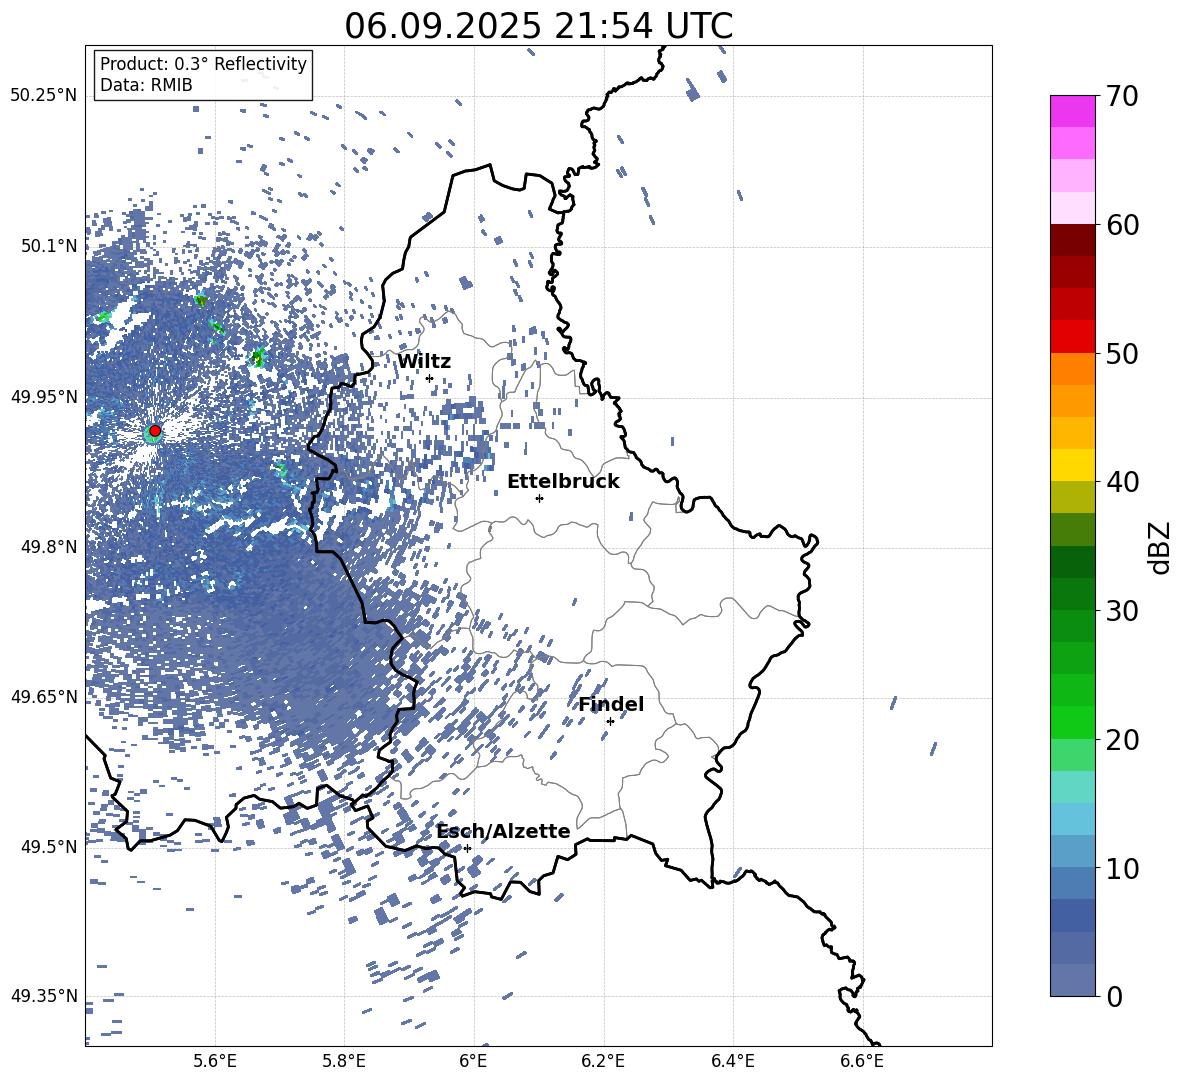Click the 20 label on colorbar

coord(1123,740)
